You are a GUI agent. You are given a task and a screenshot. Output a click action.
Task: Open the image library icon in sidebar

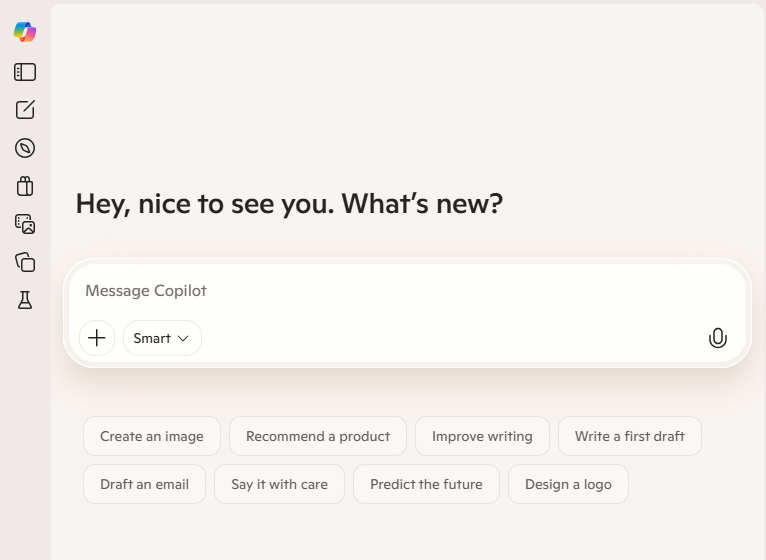(25, 224)
